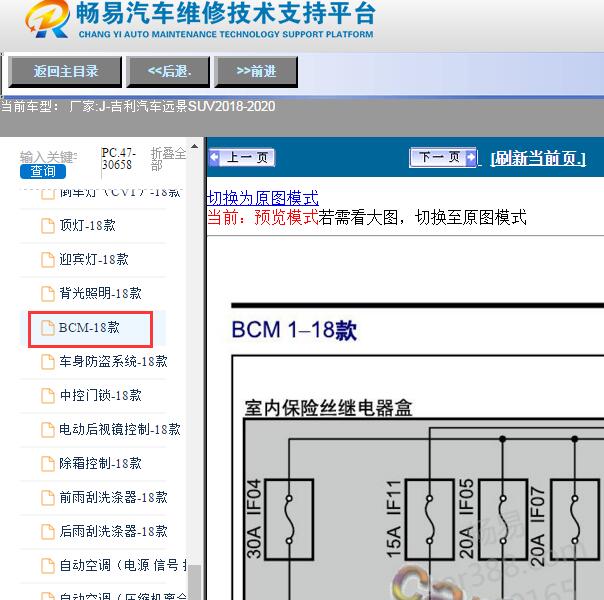This screenshot has height=600, width=604.
Task: Click the PC.47-30658 text
Action: pos(119,158)
